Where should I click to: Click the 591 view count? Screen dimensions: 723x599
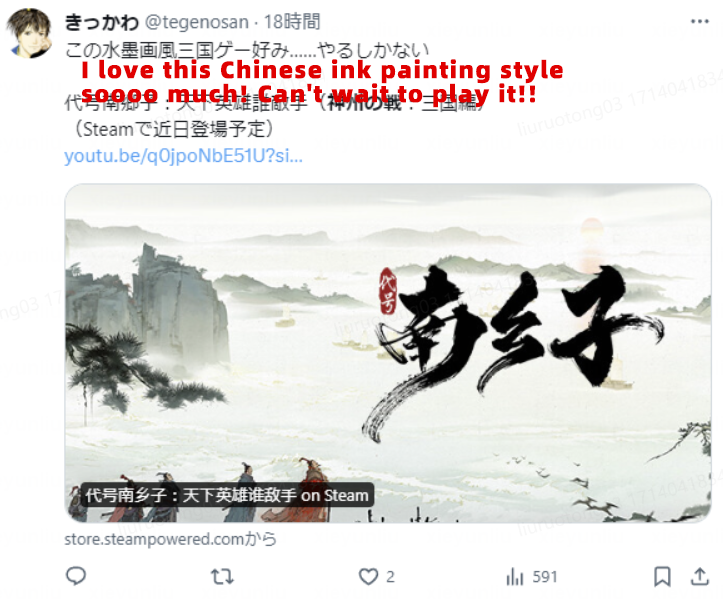point(545,577)
